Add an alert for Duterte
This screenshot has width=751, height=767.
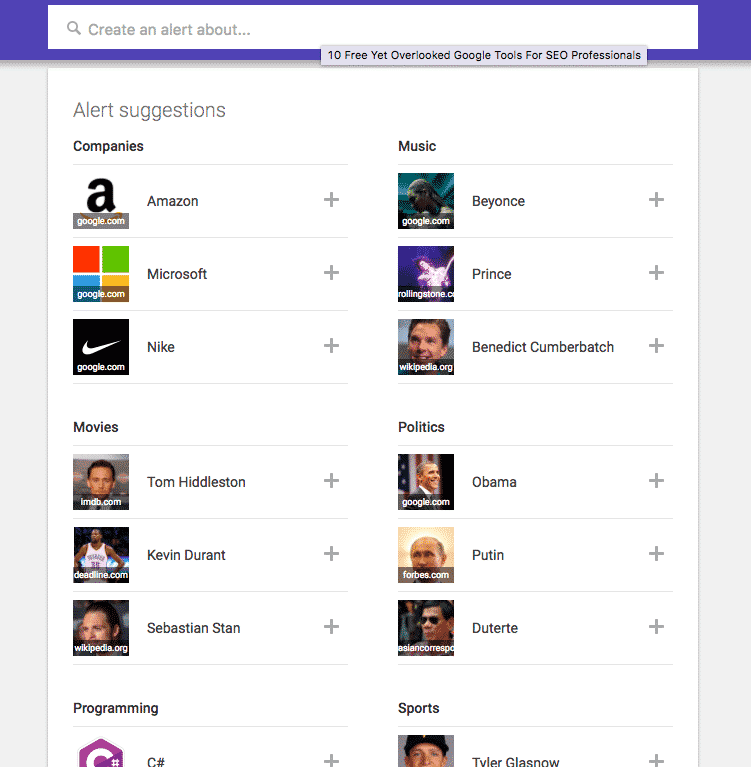pos(656,627)
